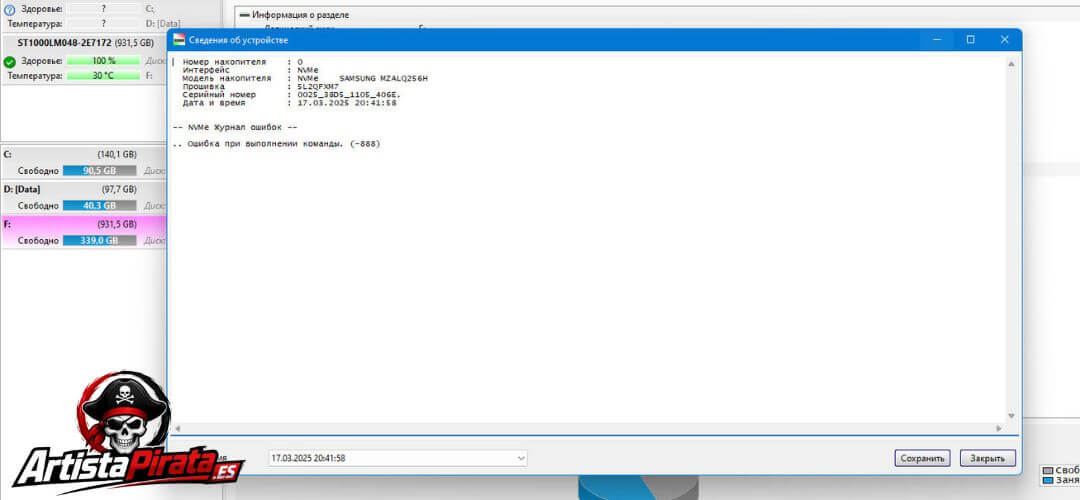Select the ST1000LM048-2E7172 disk in main window

tap(84, 43)
